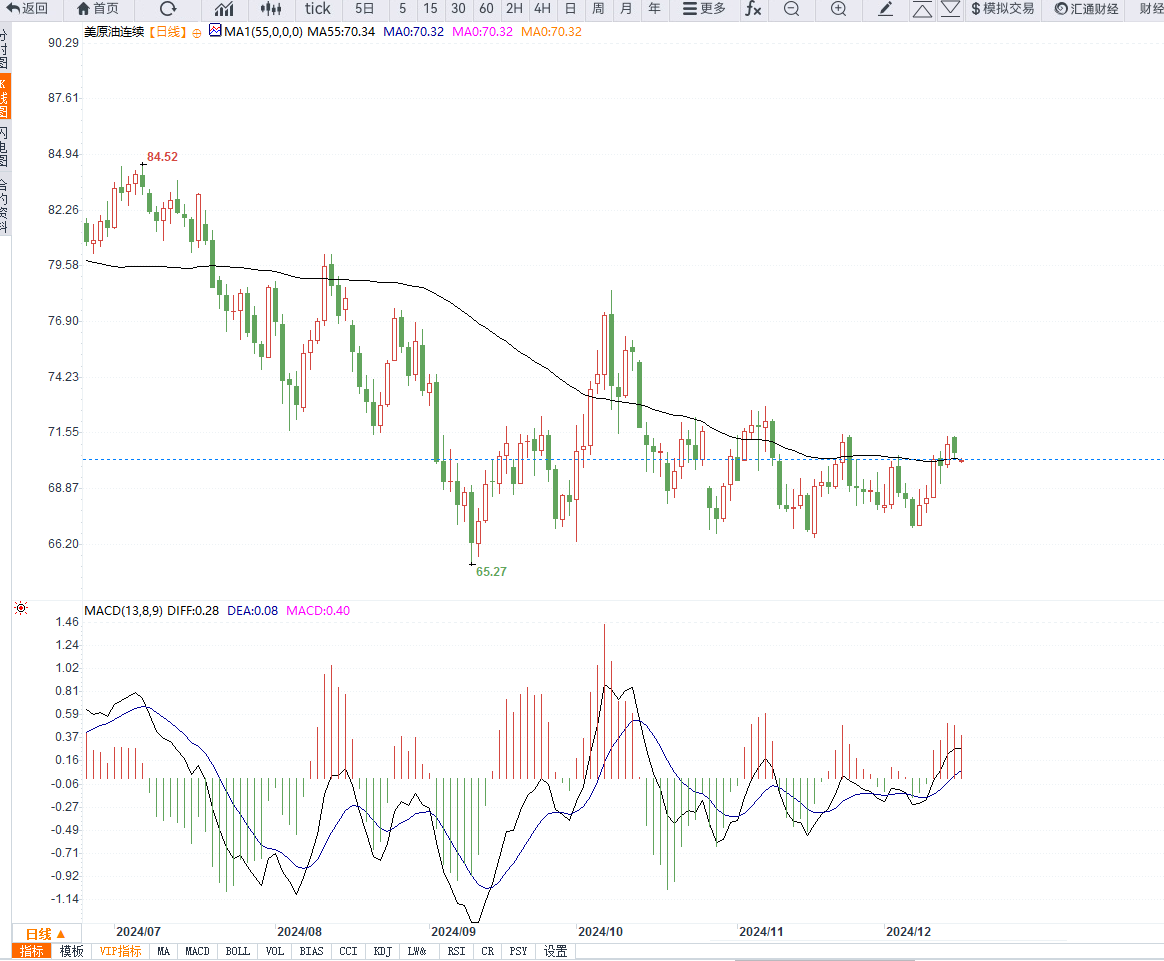Toggle the upward triangle panel button
Viewport: 1164px width, 961px height.
point(922,9)
